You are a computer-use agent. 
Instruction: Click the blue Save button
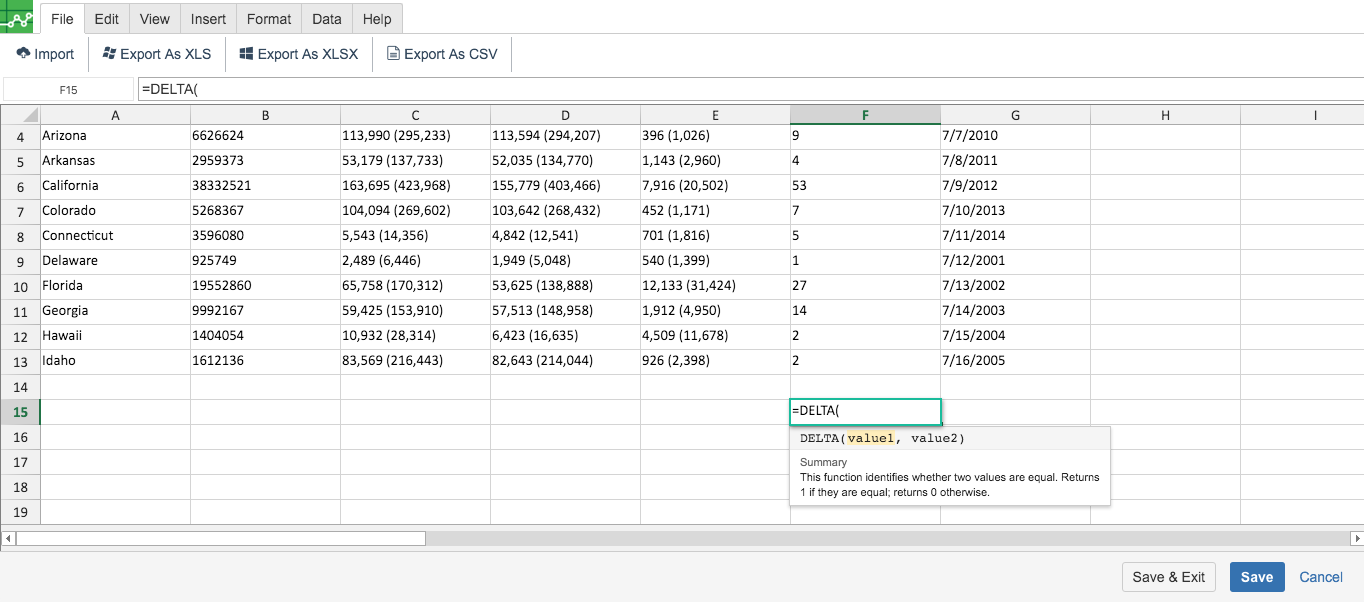[1256, 577]
